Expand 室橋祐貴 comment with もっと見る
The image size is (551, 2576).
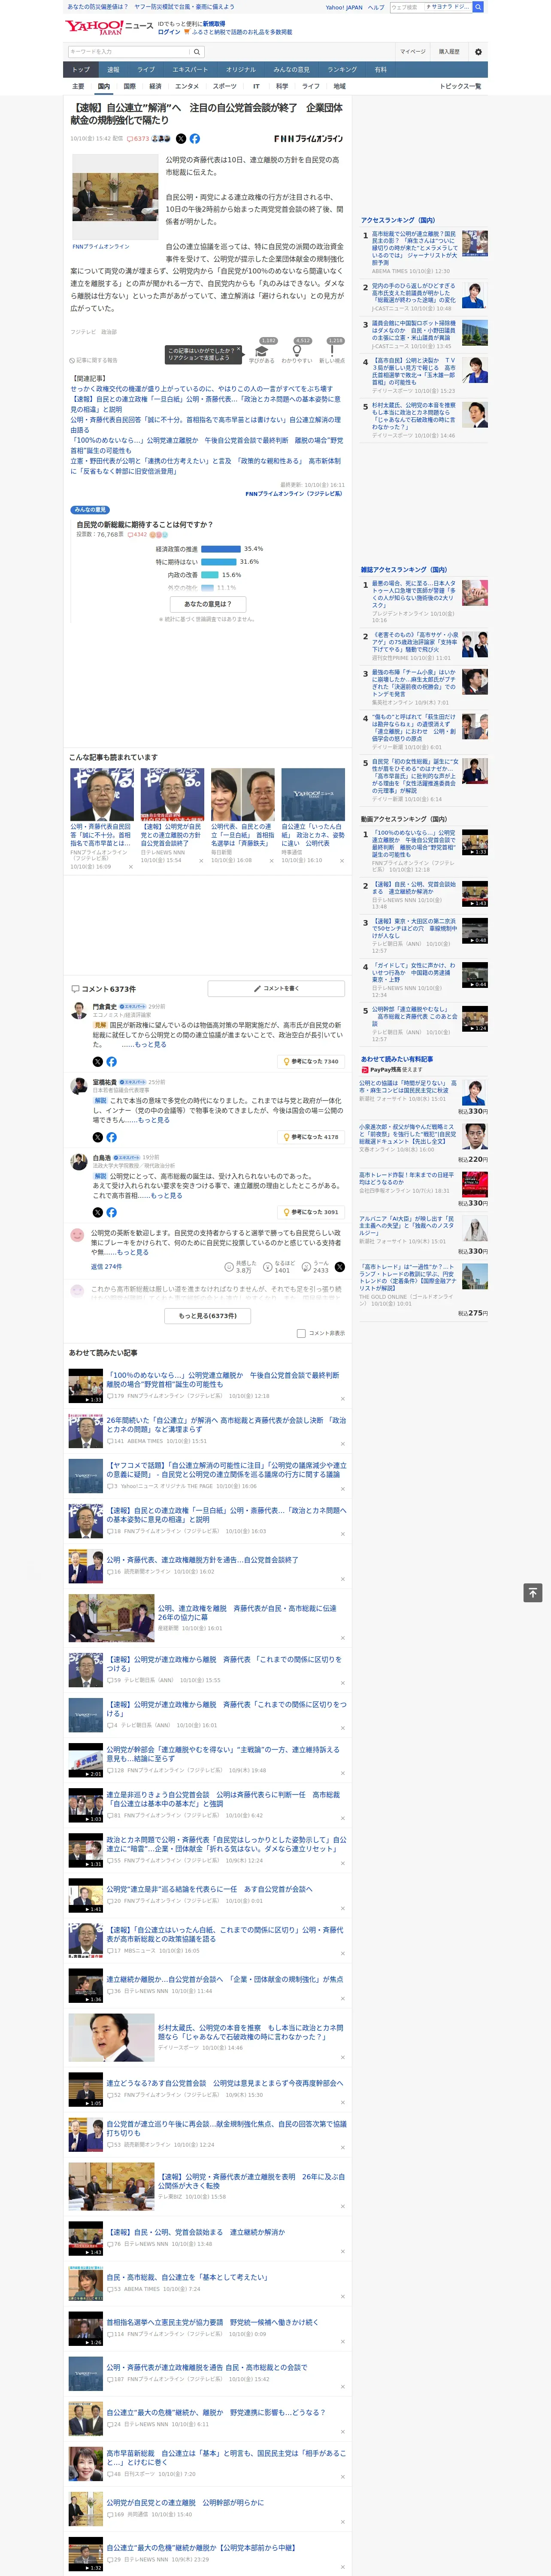point(154,1120)
